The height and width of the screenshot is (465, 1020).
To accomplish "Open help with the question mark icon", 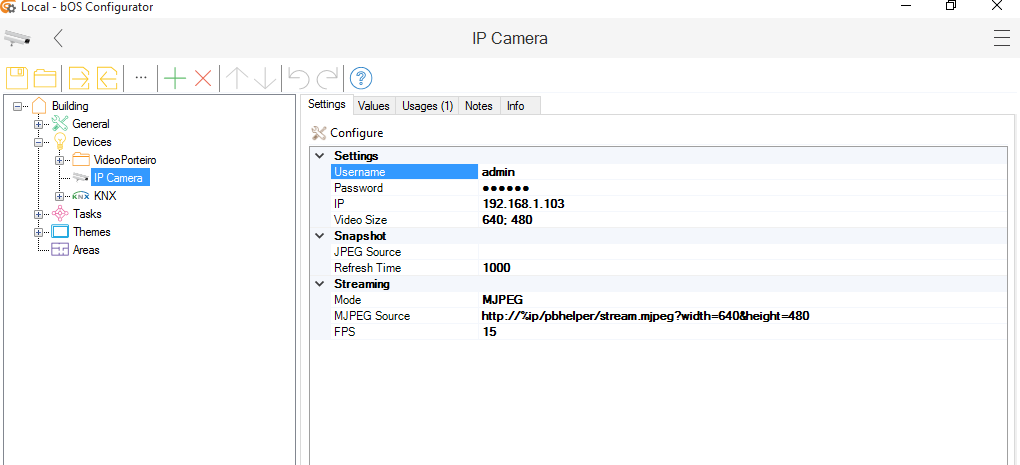I will tap(361, 78).
